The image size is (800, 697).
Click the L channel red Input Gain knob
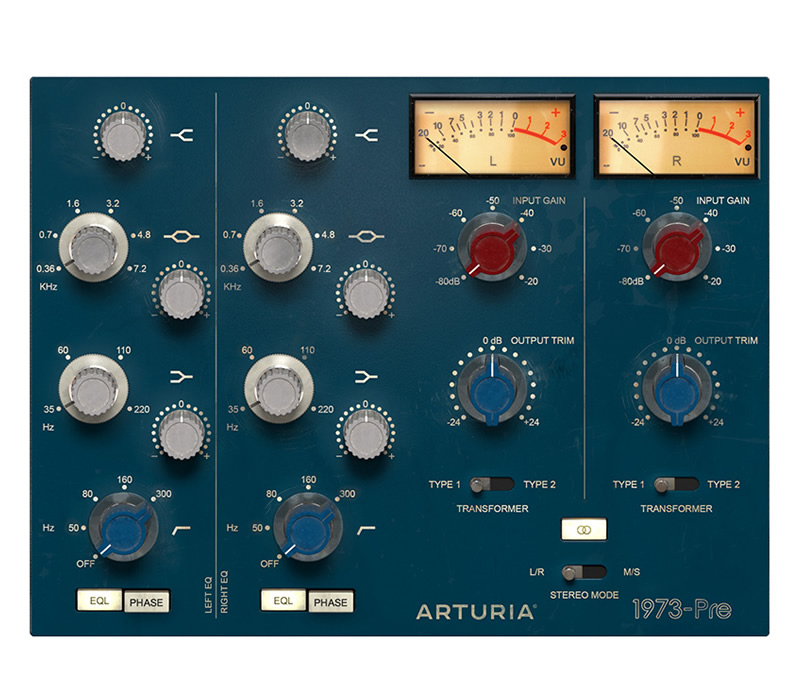point(492,248)
